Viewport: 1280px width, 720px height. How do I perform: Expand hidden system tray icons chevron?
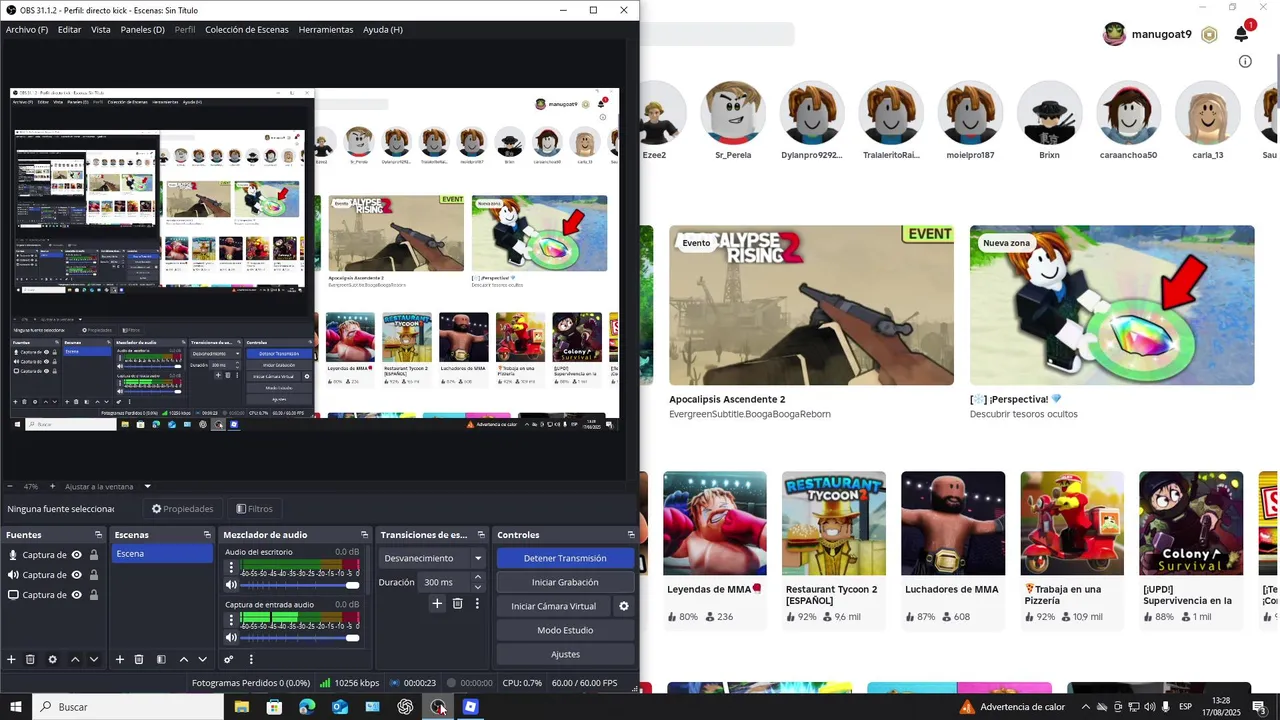click(1086, 707)
